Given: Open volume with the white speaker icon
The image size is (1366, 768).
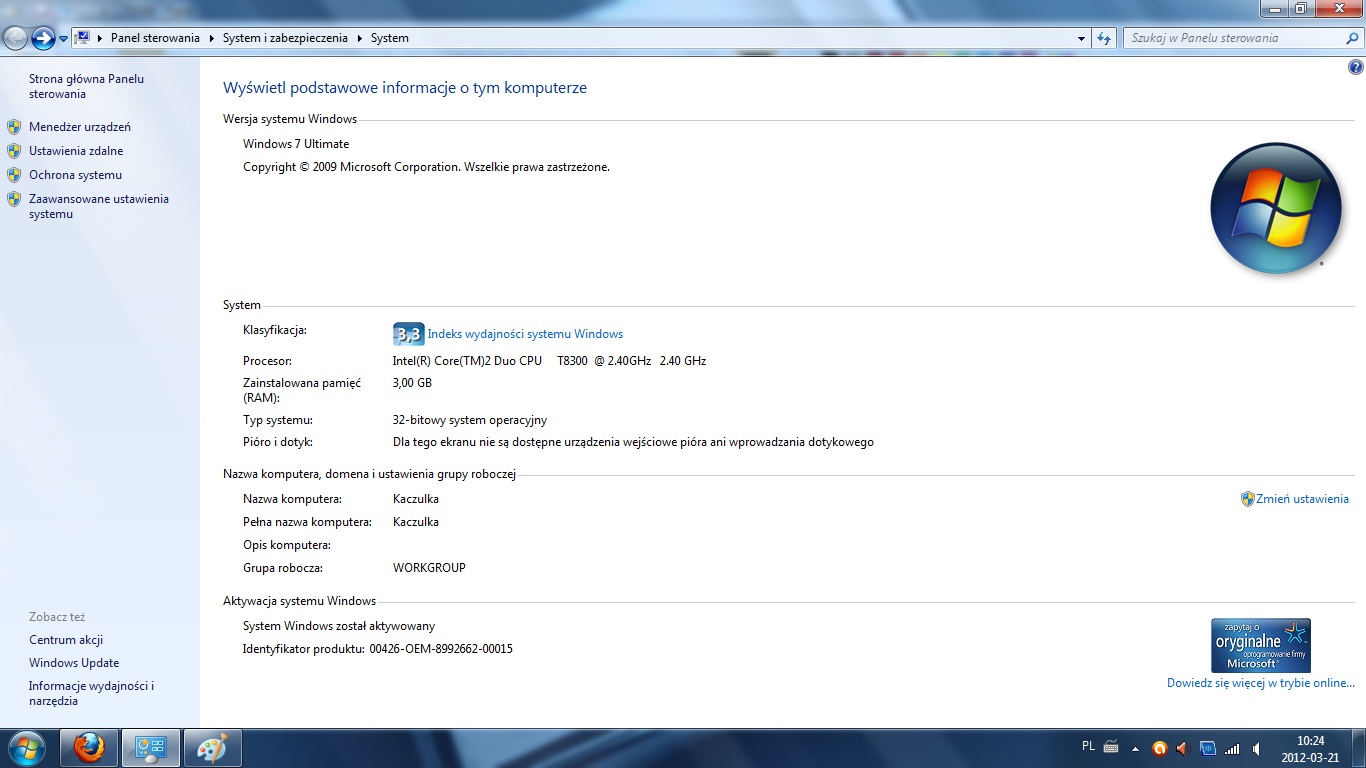Looking at the screenshot, I should [x=1256, y=748].
